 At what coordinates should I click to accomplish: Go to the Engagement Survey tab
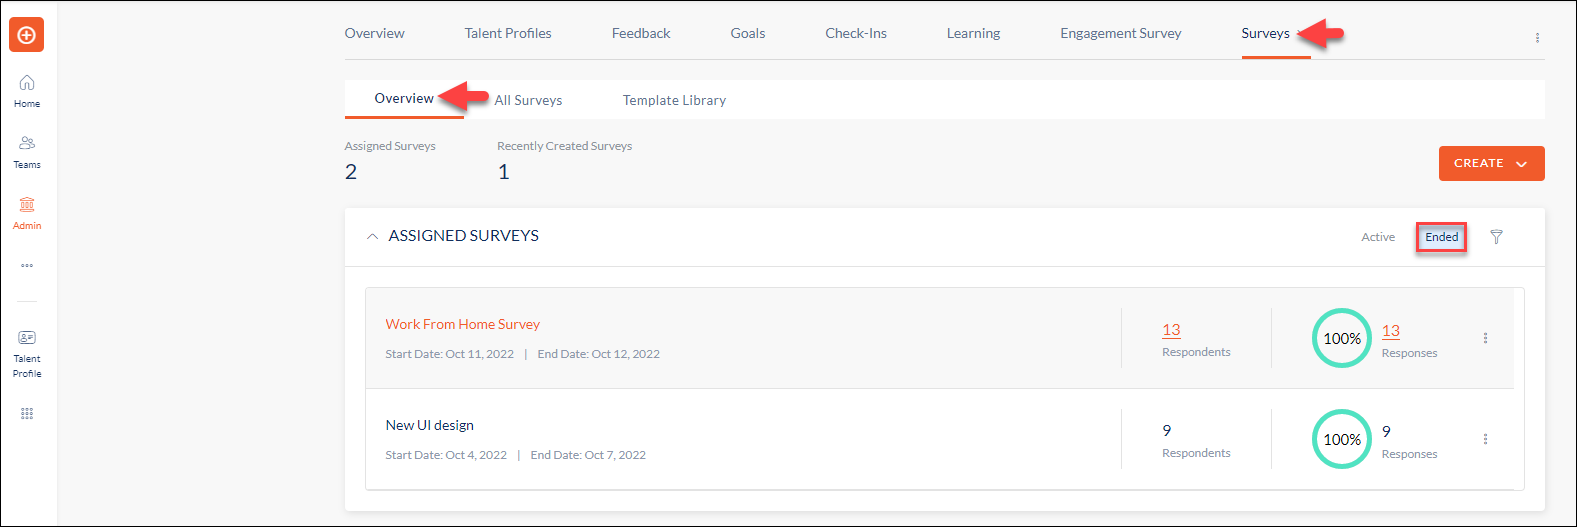1121,33
